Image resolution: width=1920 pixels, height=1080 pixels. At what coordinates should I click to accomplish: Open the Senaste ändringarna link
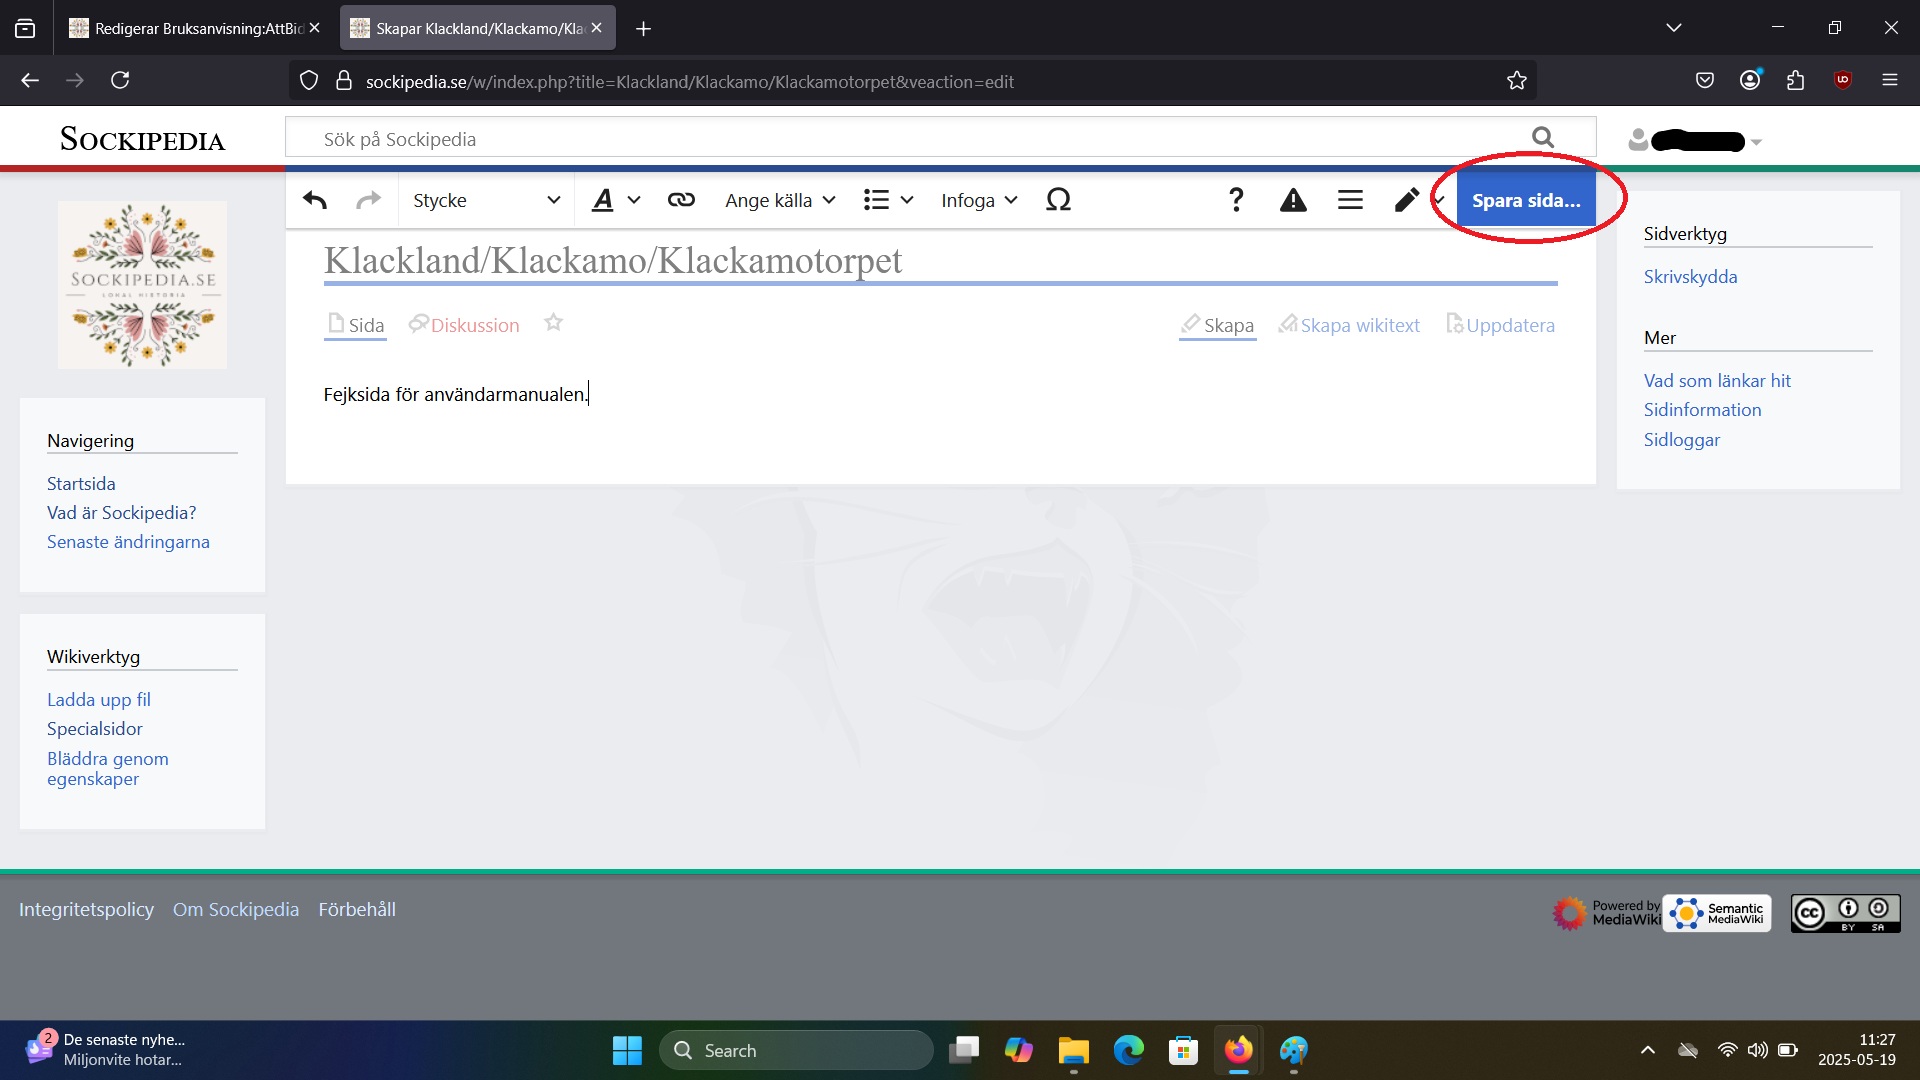coord(128,542)
